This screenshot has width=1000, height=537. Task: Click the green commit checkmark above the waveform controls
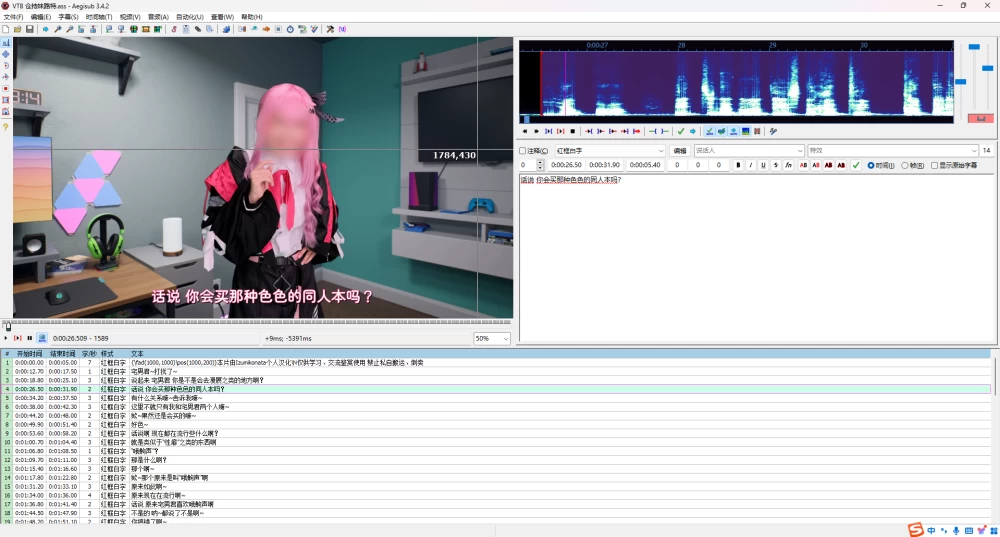pos(680,131)
